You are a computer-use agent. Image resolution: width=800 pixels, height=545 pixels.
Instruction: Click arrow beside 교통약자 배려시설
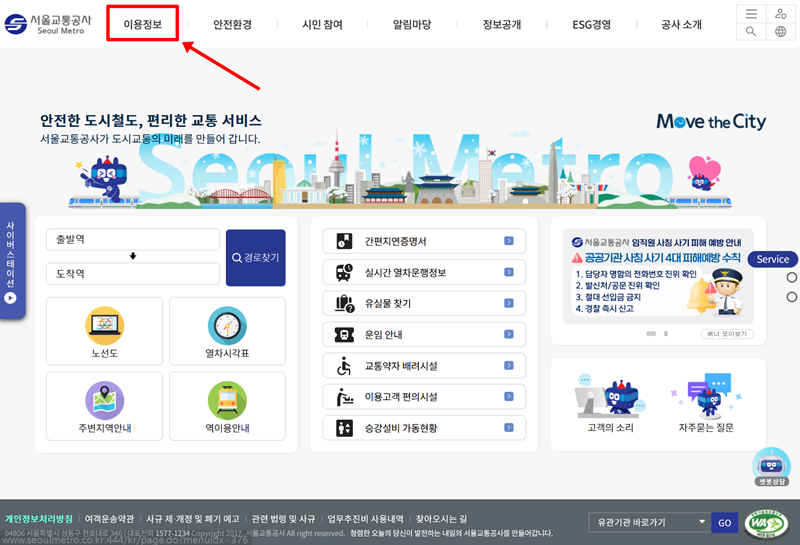[x=509, y=365]
